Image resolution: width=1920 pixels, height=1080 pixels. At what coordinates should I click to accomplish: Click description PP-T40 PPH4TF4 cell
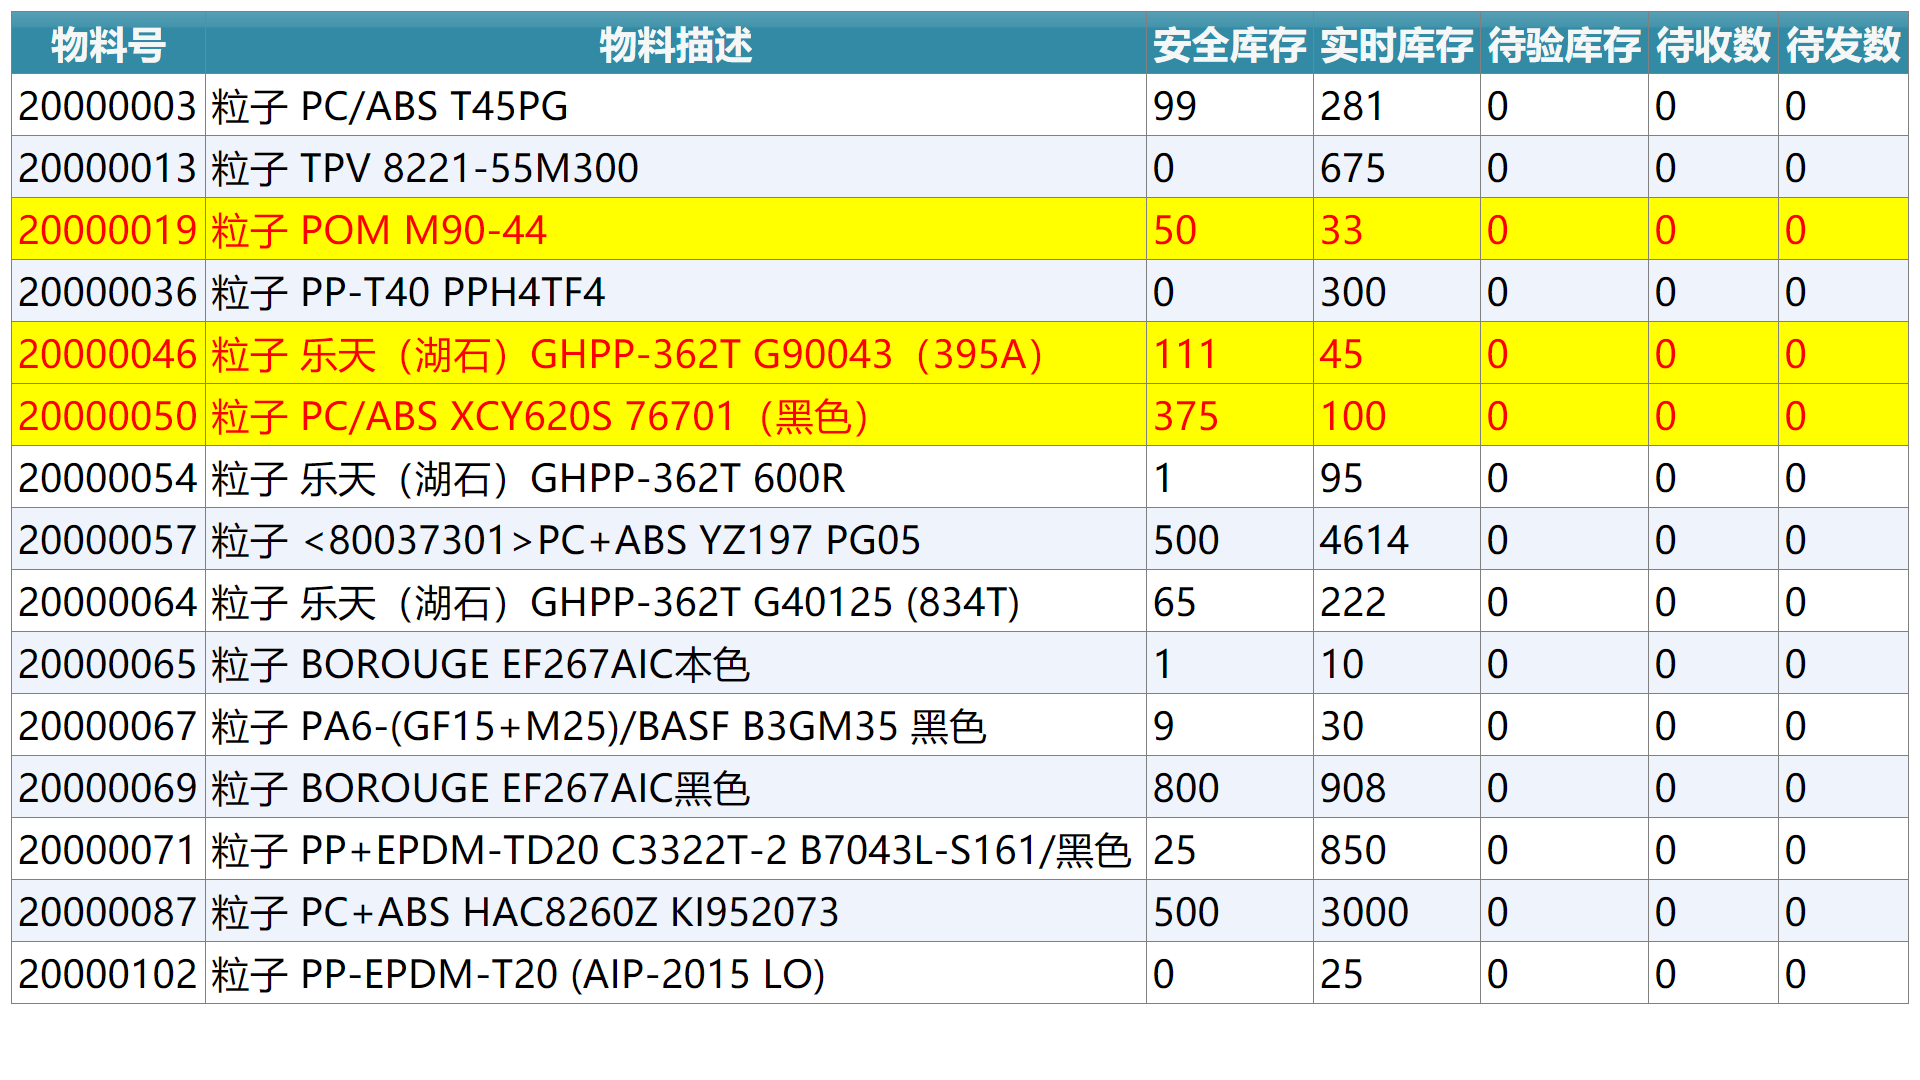(408, 292)
